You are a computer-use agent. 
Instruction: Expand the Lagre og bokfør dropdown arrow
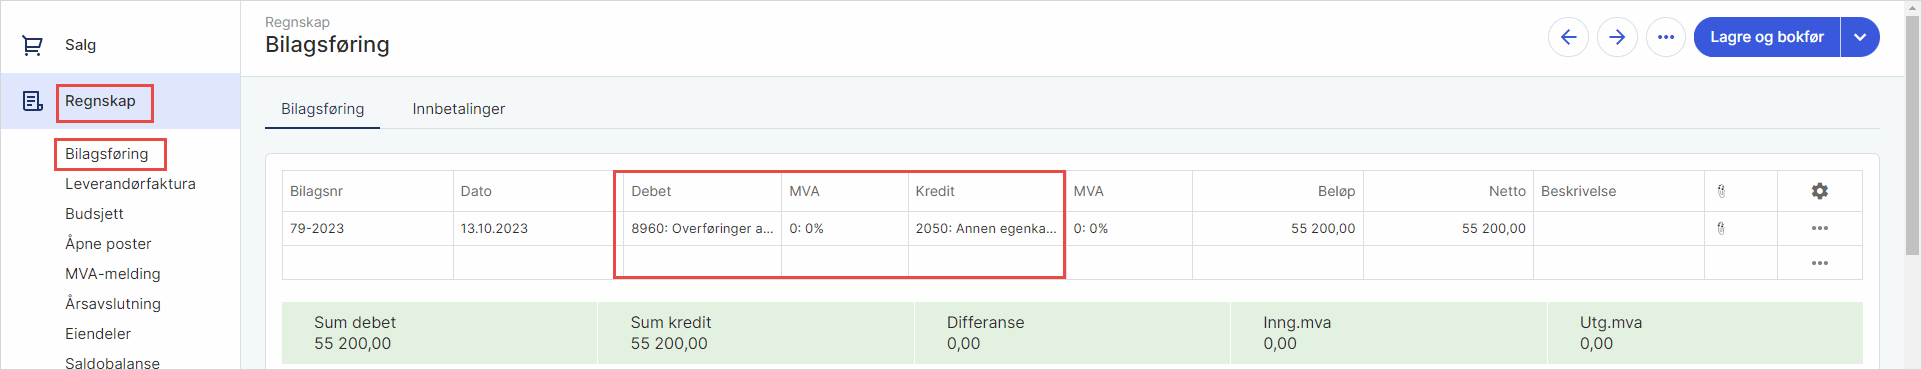[x=1860, y=37]
